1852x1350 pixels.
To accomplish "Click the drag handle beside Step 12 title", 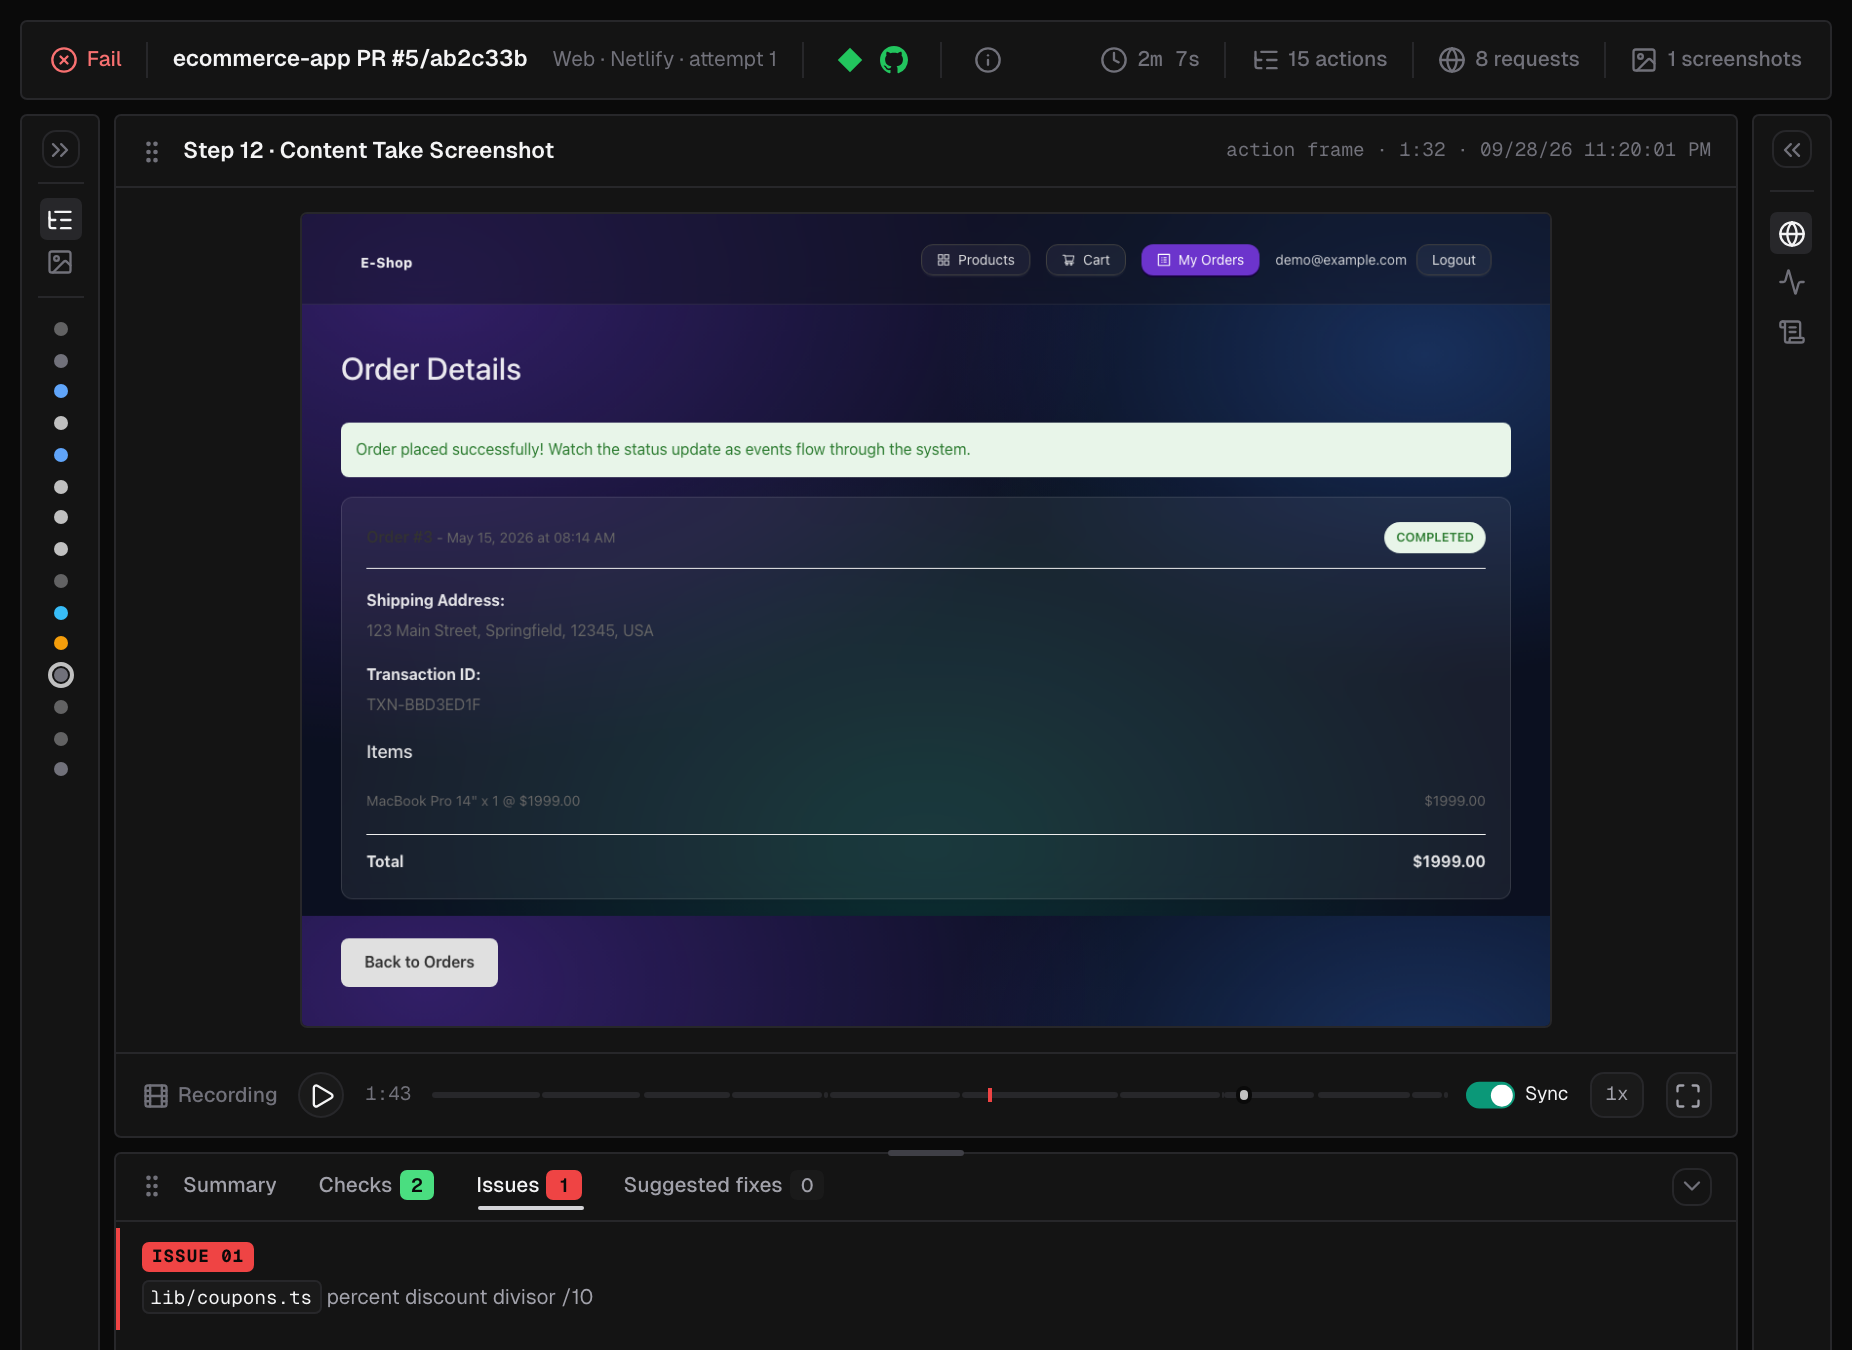I will pyautogui.click(x=152, y=152).
